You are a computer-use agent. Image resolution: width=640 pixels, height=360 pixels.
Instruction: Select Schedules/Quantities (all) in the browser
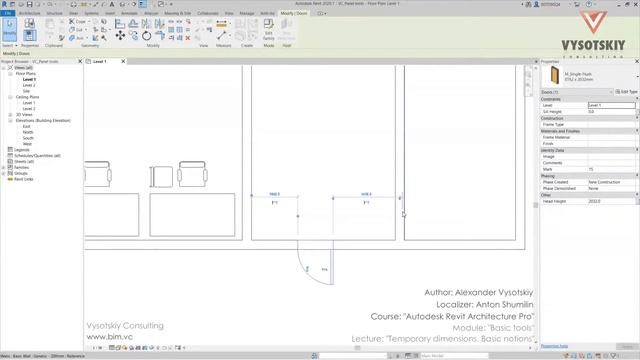pyautogui.click(x=37, y=156)
